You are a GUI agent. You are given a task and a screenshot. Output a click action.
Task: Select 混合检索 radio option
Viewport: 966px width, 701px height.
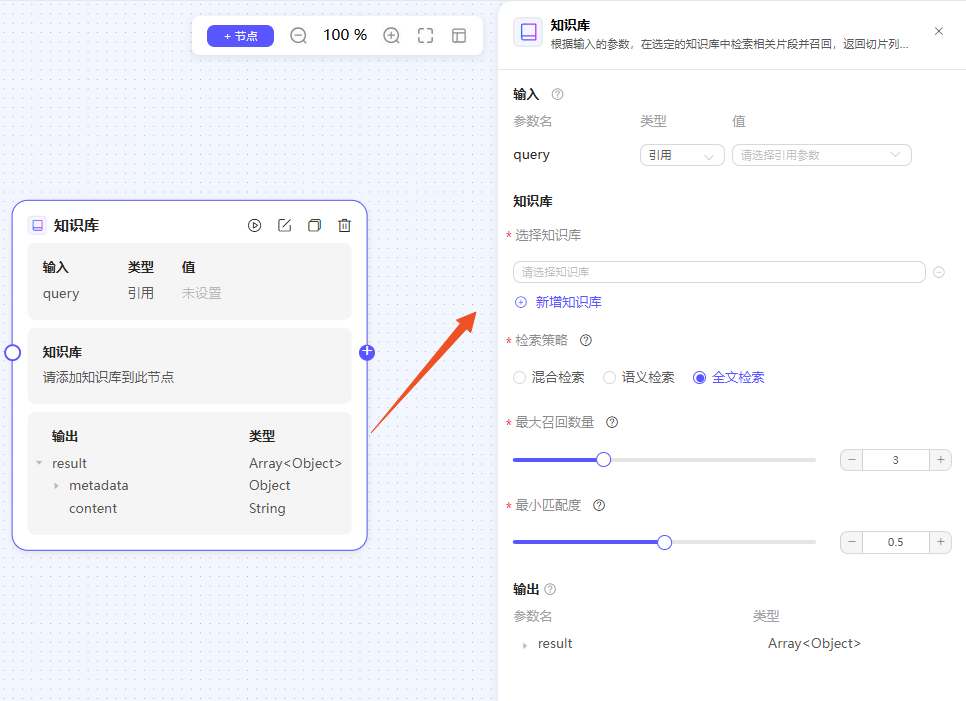tap(550, 377)
